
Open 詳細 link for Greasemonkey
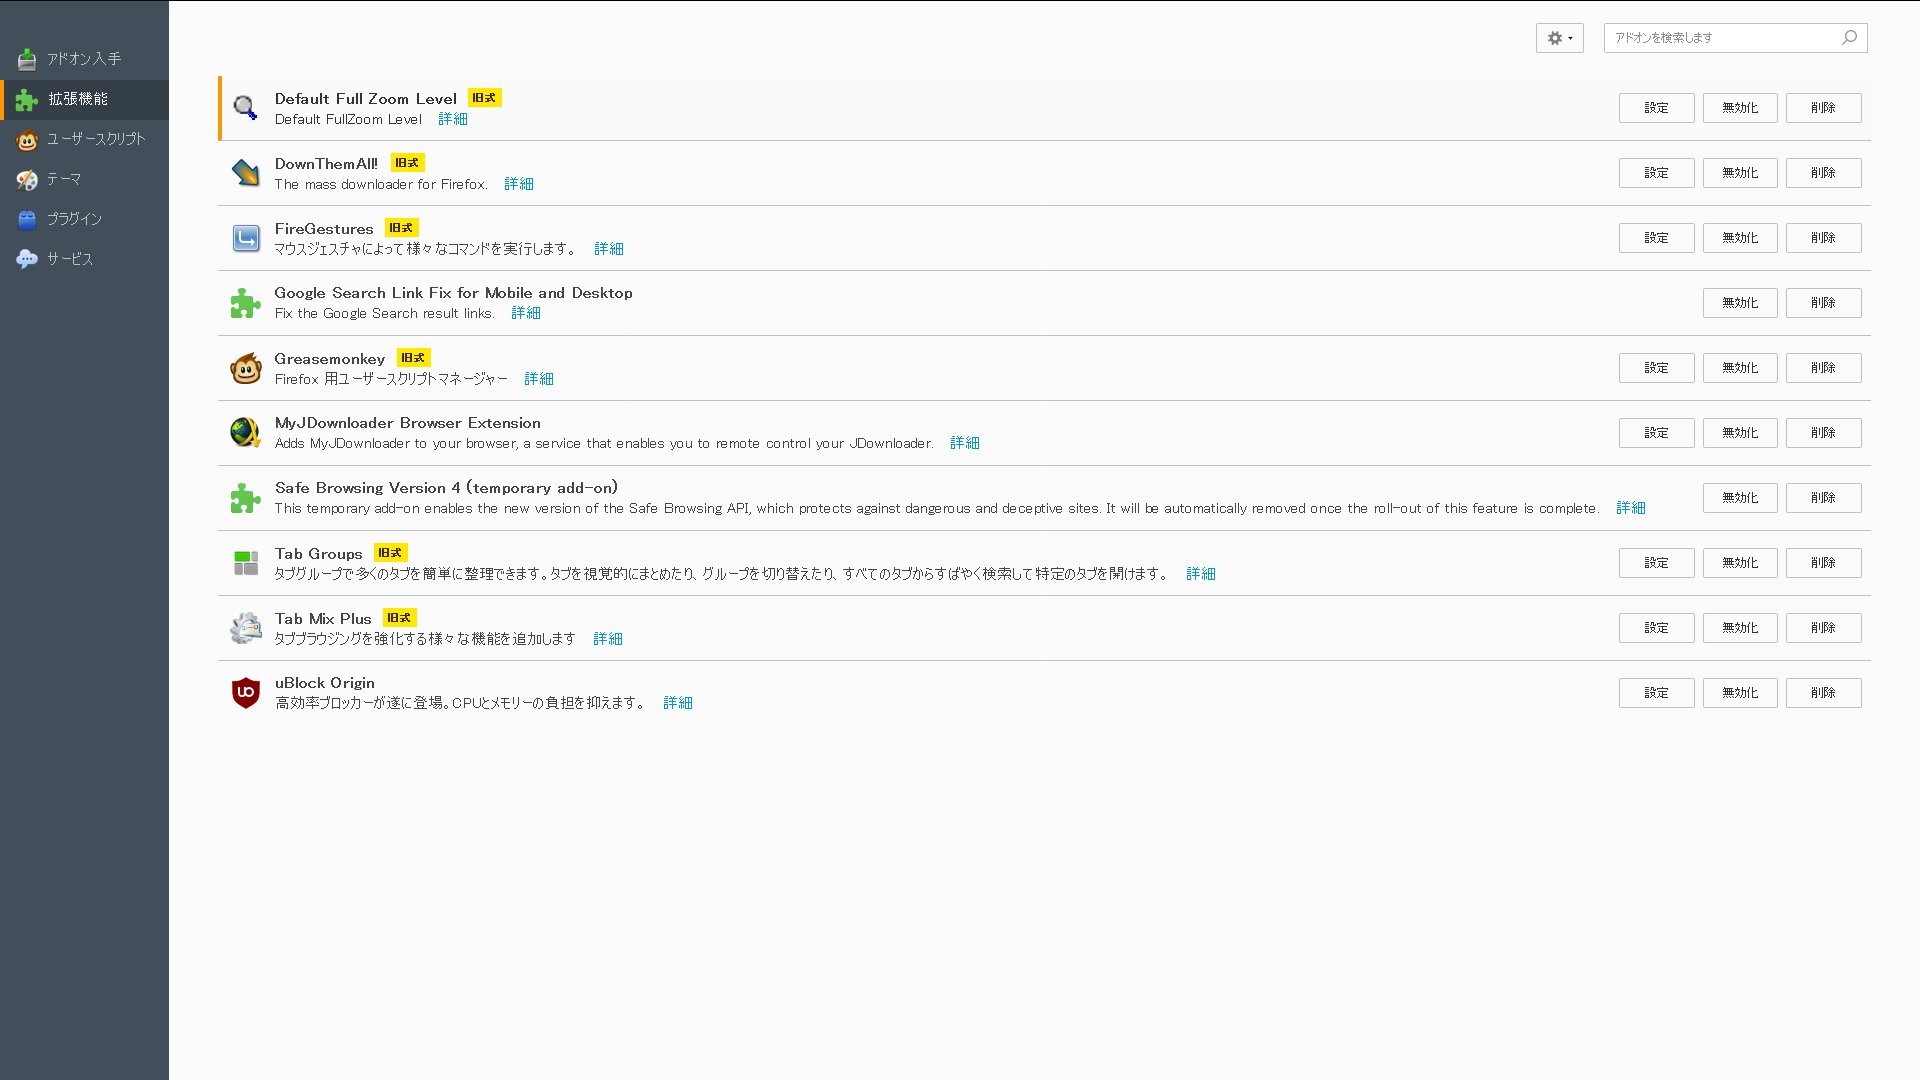click(x=539, y=379)
